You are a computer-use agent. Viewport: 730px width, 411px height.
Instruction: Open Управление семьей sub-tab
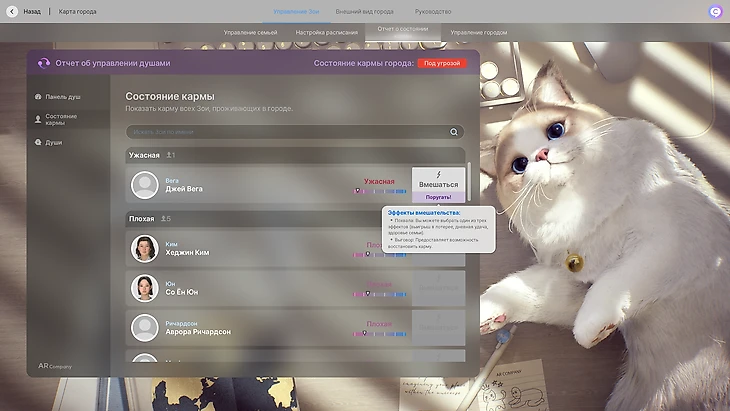pyautogui.click(x=249, y=32)
